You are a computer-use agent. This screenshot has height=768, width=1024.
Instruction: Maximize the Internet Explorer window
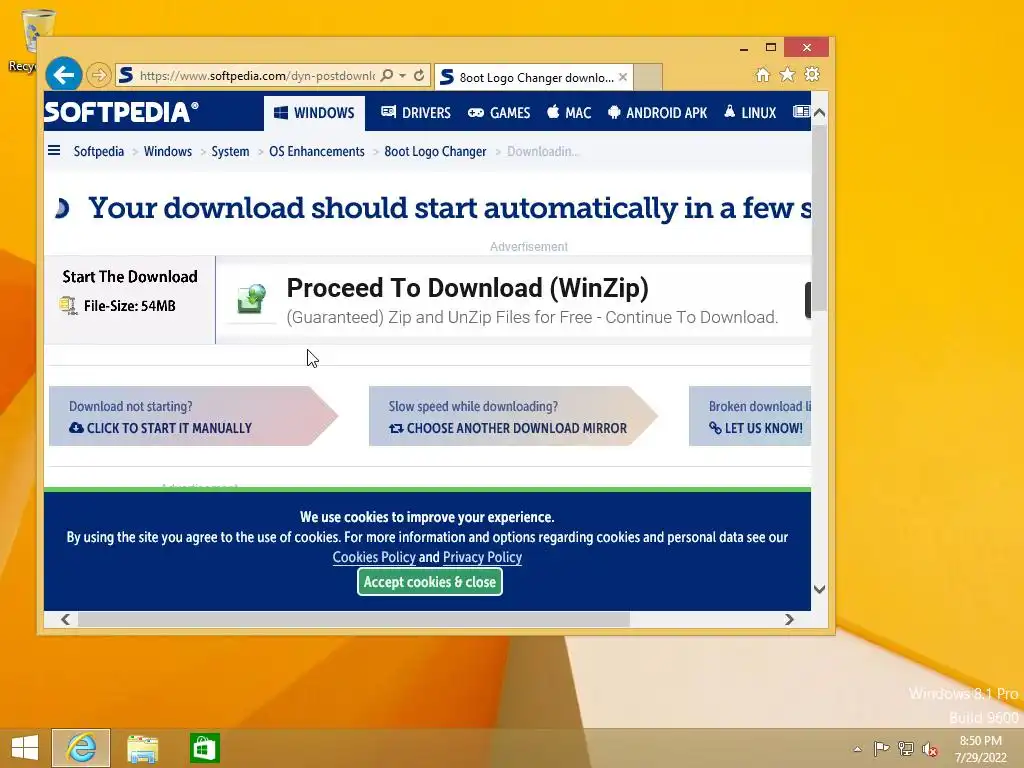click(x=771, y=47)
